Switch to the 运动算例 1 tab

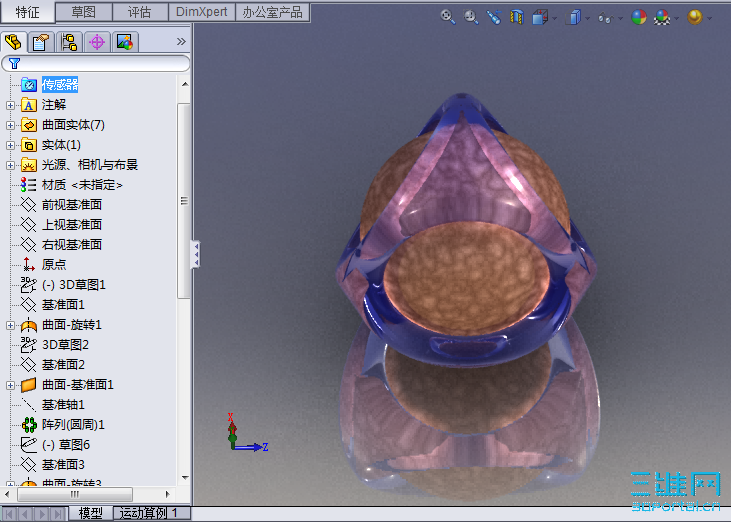click(x=151, y=514)
